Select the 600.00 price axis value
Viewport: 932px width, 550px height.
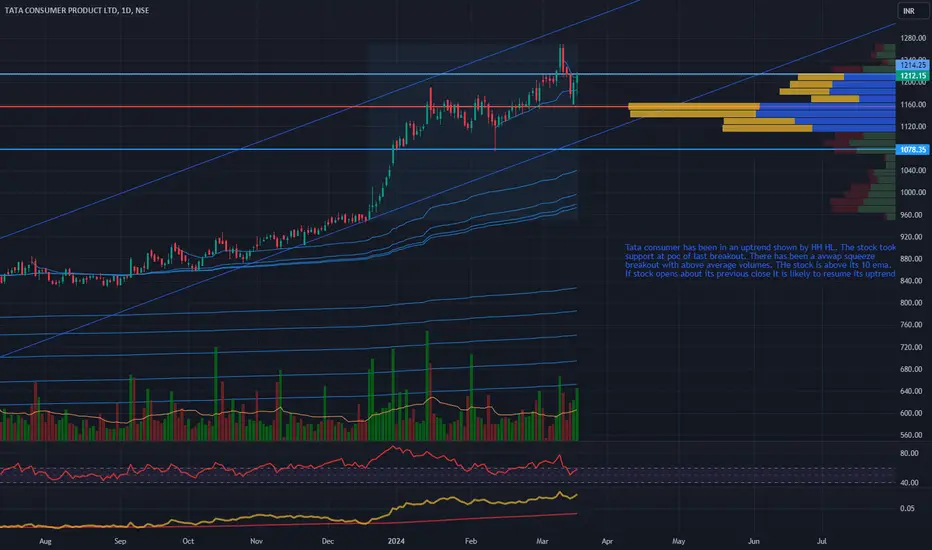(x=913, y=413)
